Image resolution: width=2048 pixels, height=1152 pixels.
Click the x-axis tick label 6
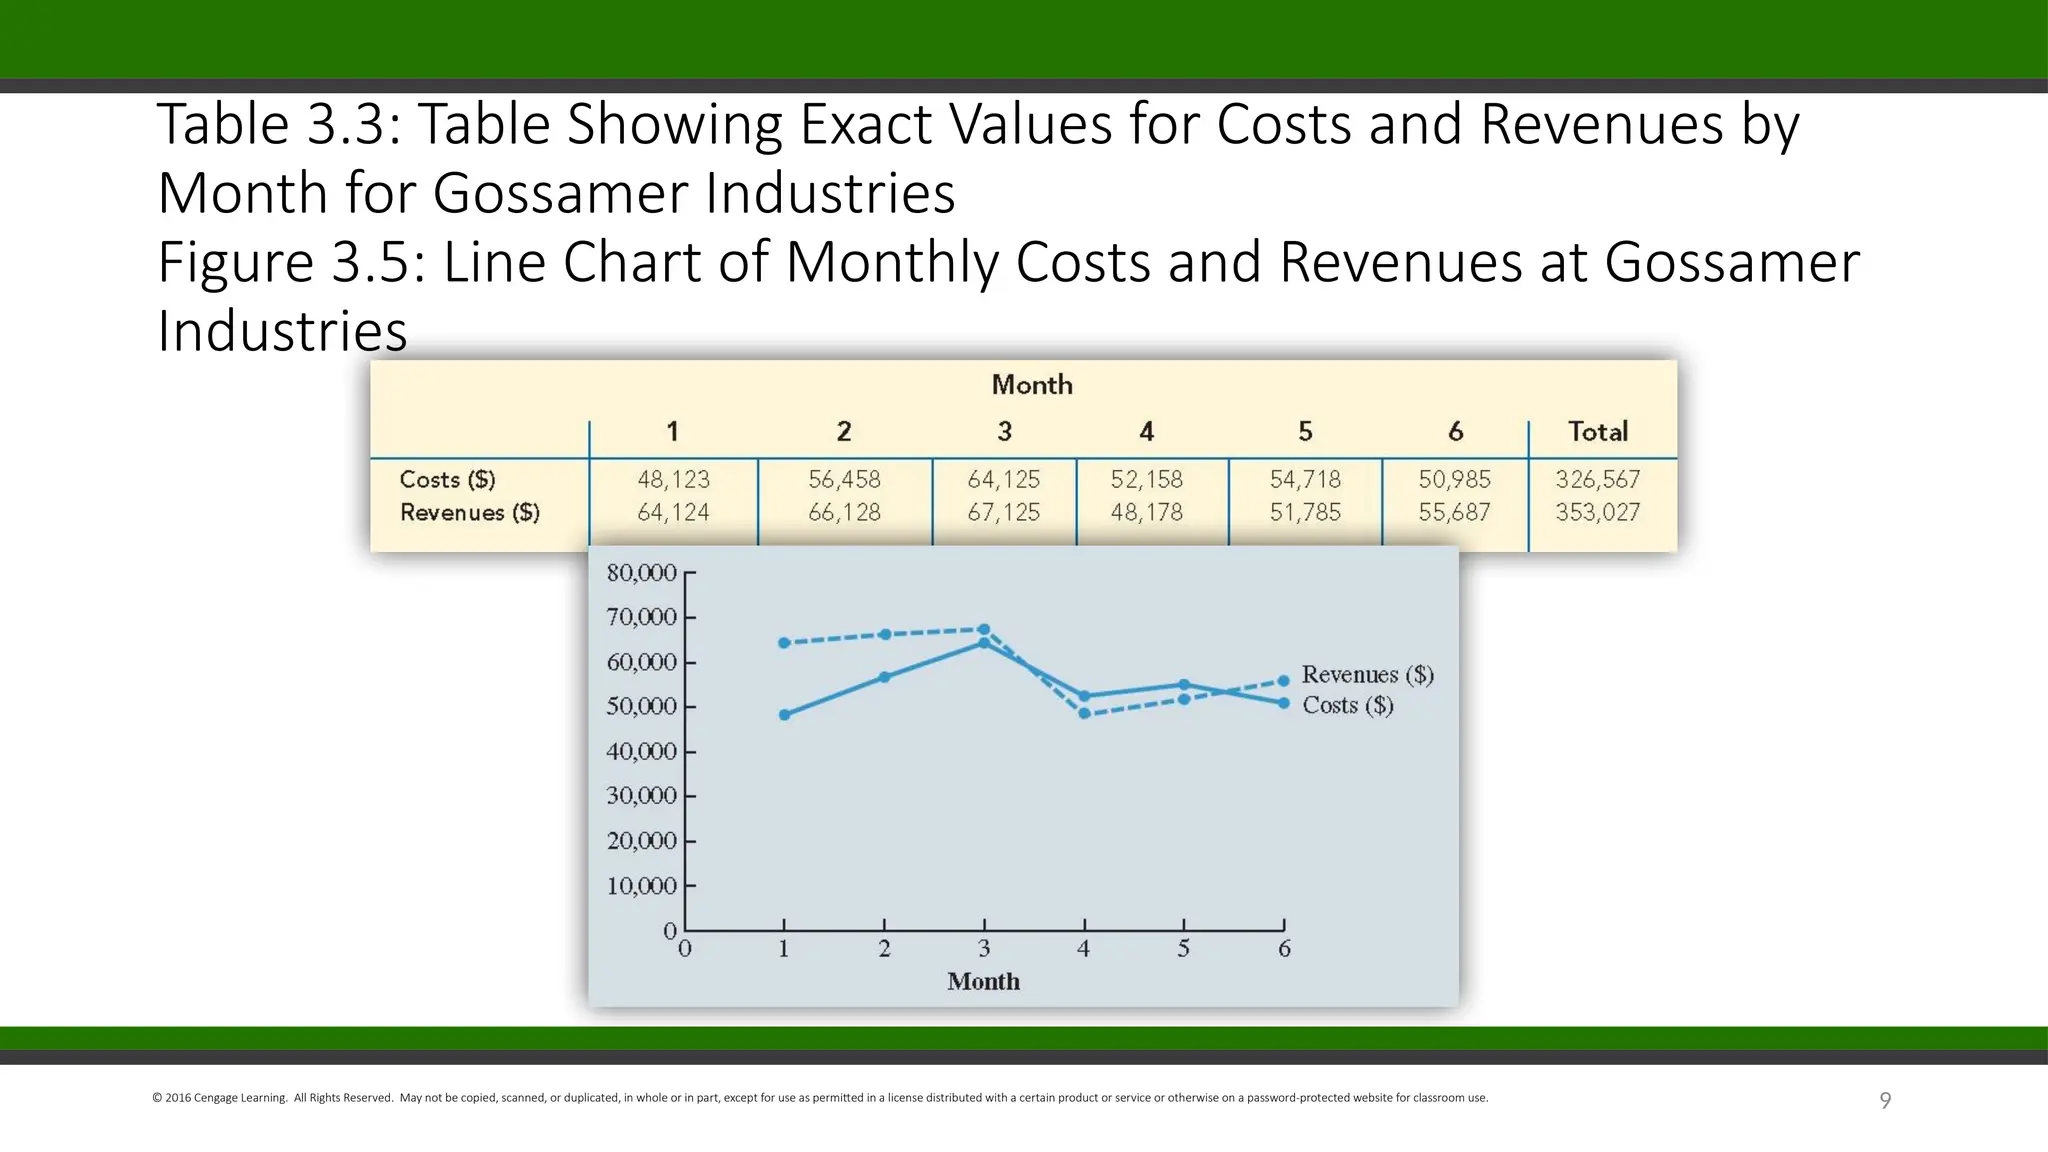(1284, 949)
